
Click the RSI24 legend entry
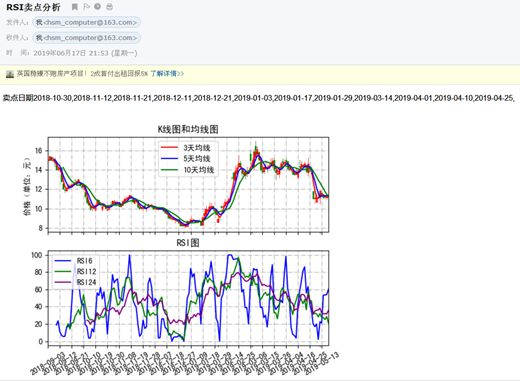(x=75, y=282)
